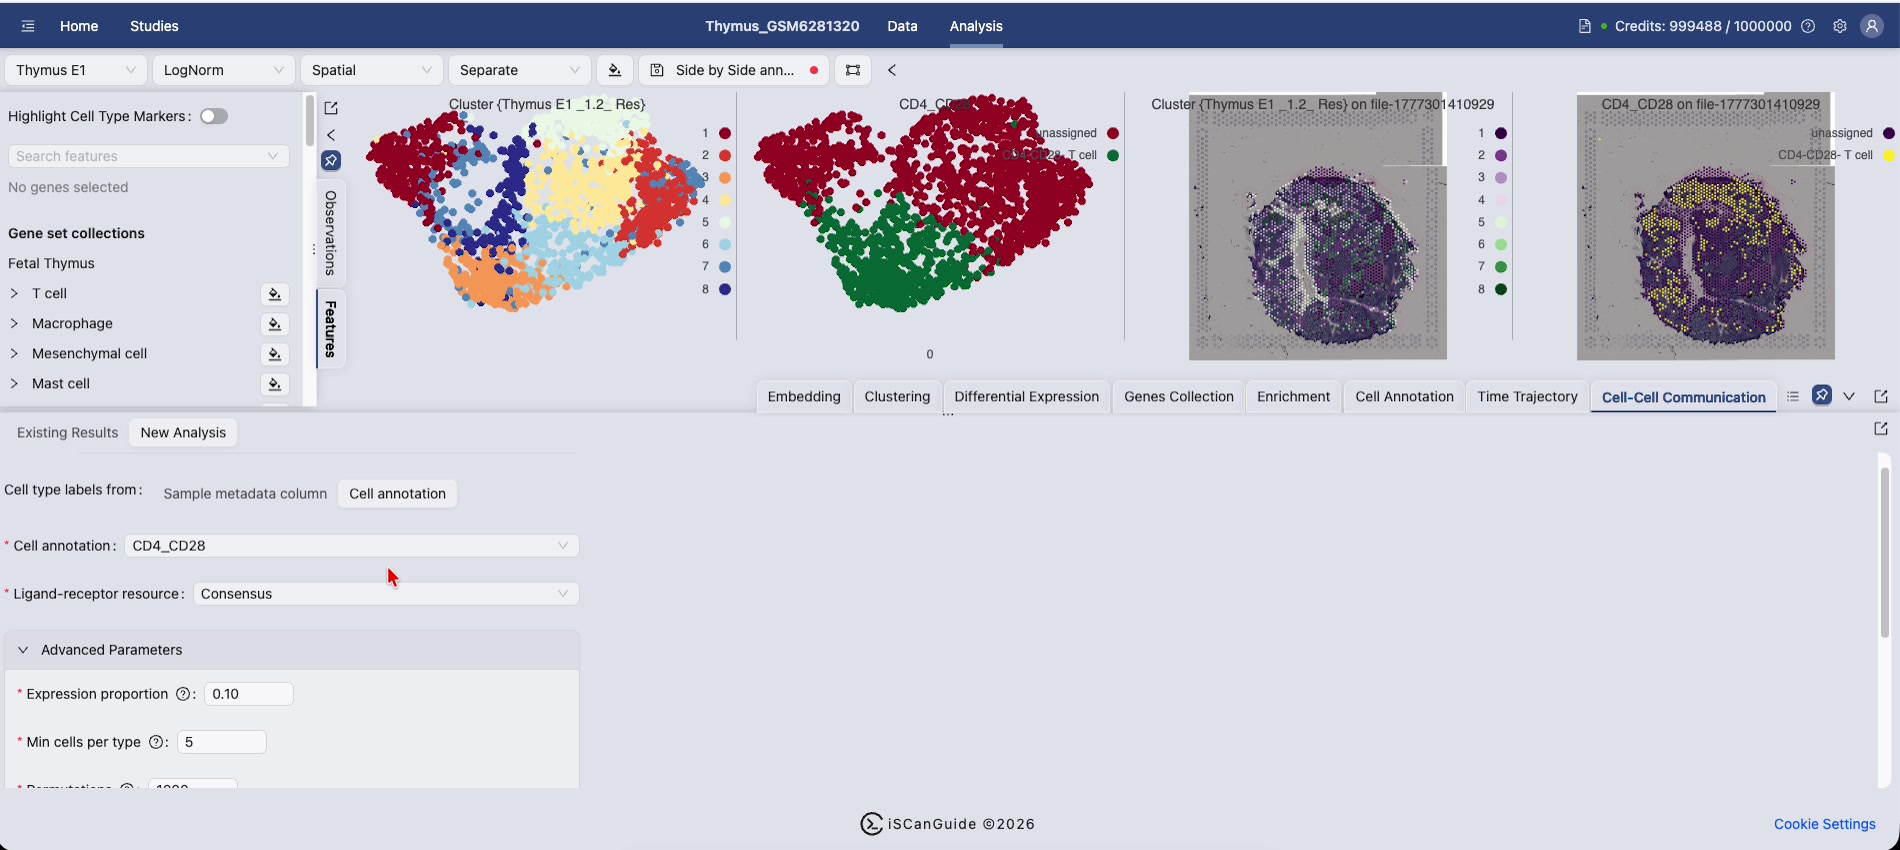The width and height of the screenshot is (1900, 850).
Task: Toggle Highlight Cell Type Markers switch
Action: (214, 116)
